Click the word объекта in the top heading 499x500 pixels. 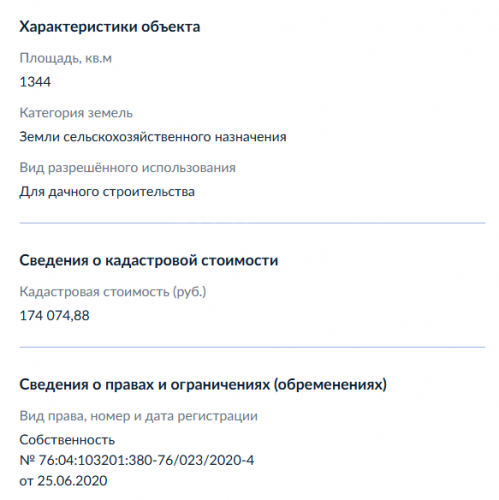pos(171,27)
